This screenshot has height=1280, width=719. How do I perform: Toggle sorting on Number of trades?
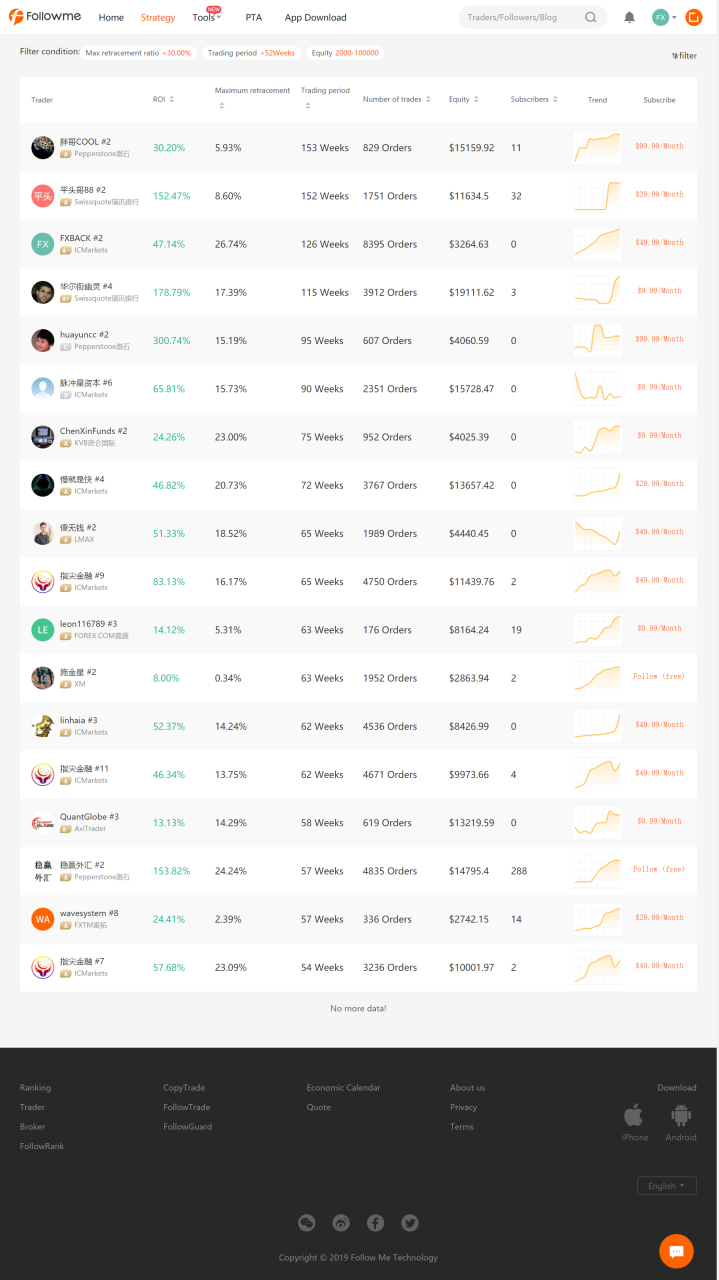point(397,99)
